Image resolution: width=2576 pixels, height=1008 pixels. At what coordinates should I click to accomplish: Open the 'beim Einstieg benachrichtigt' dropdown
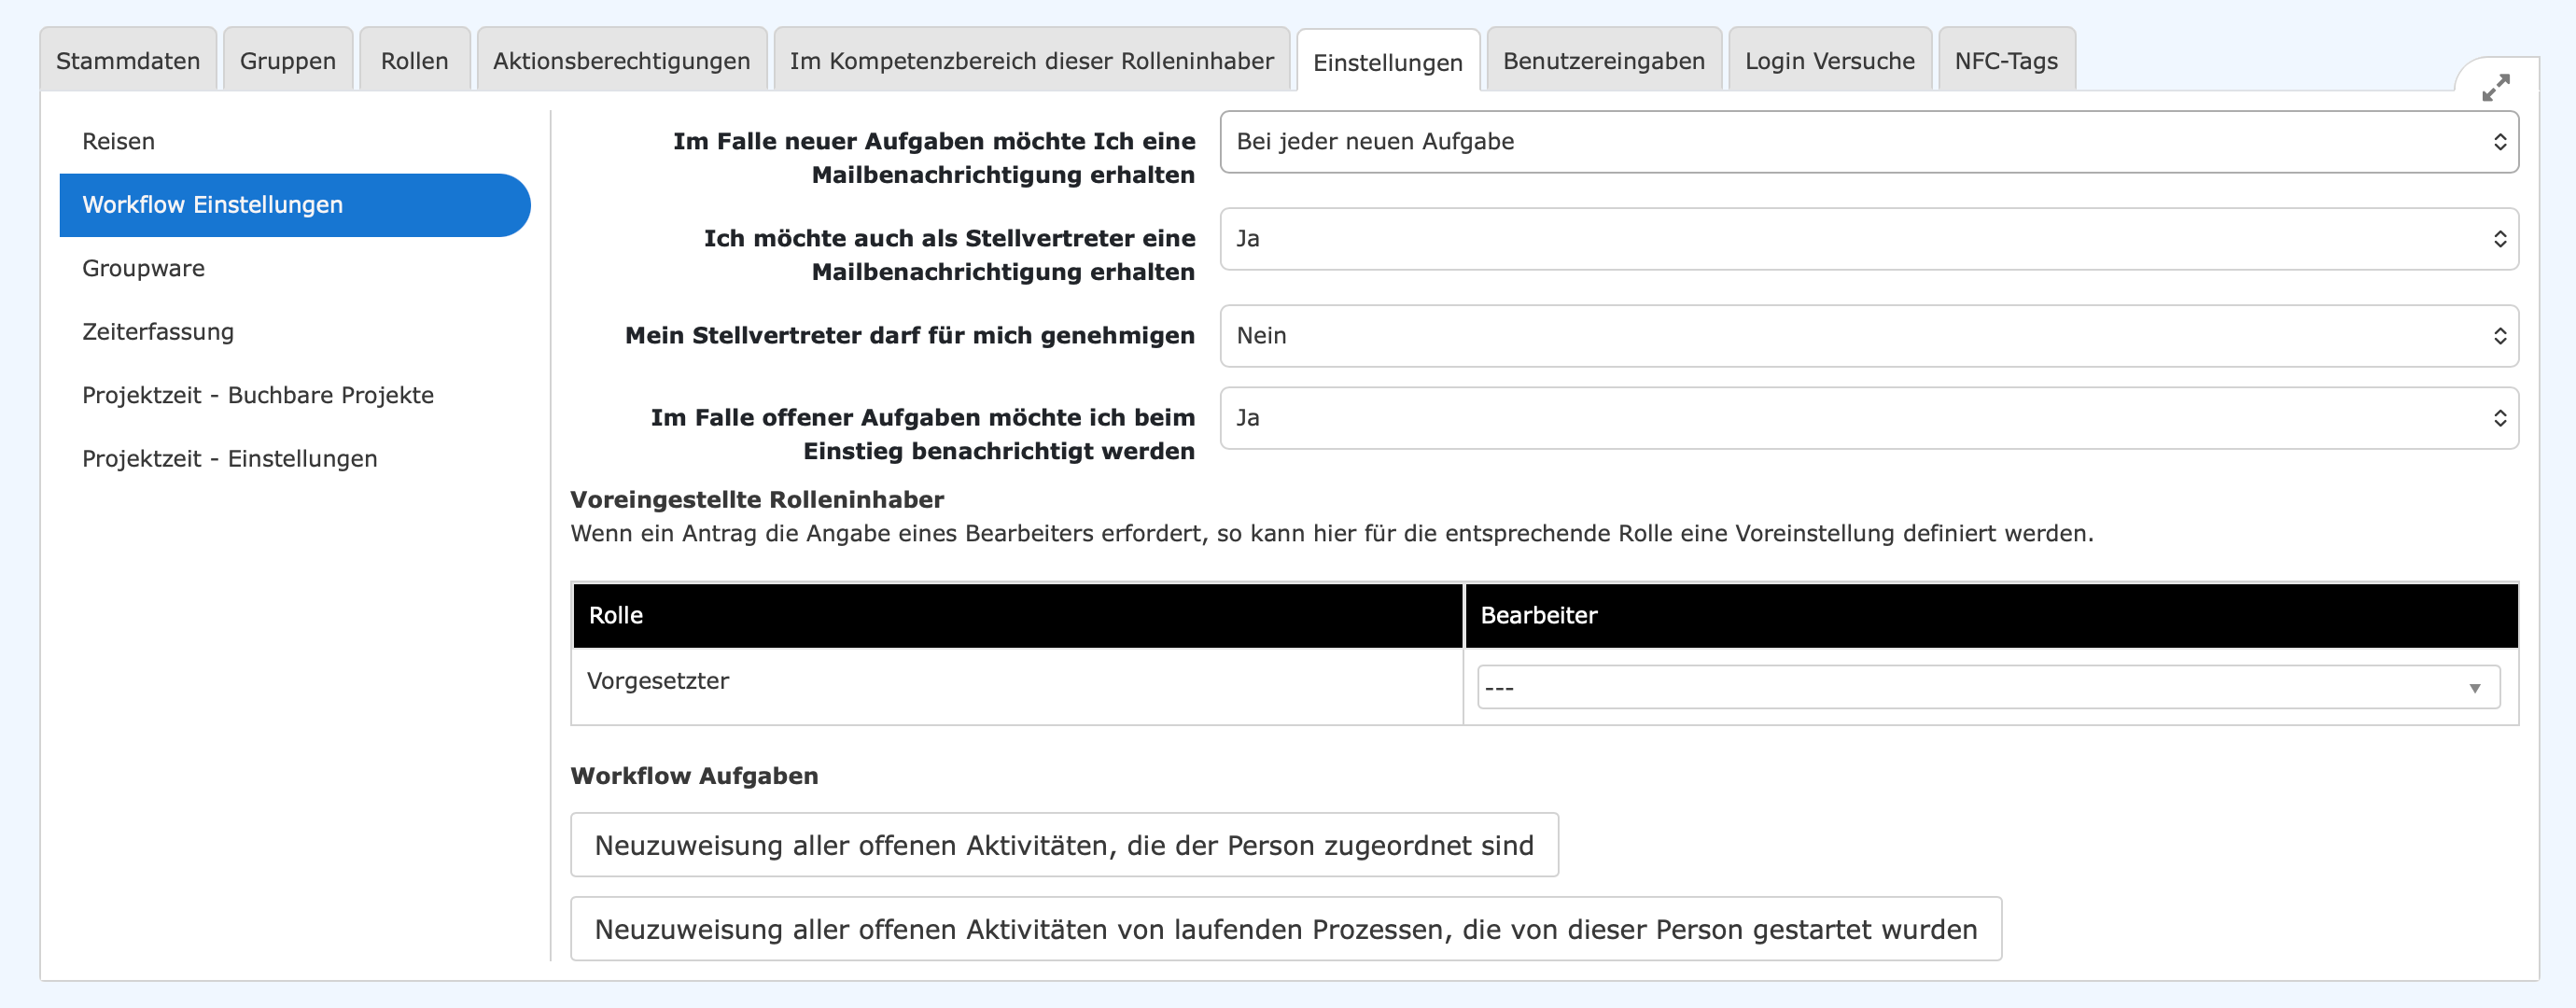click(1868, 417)
